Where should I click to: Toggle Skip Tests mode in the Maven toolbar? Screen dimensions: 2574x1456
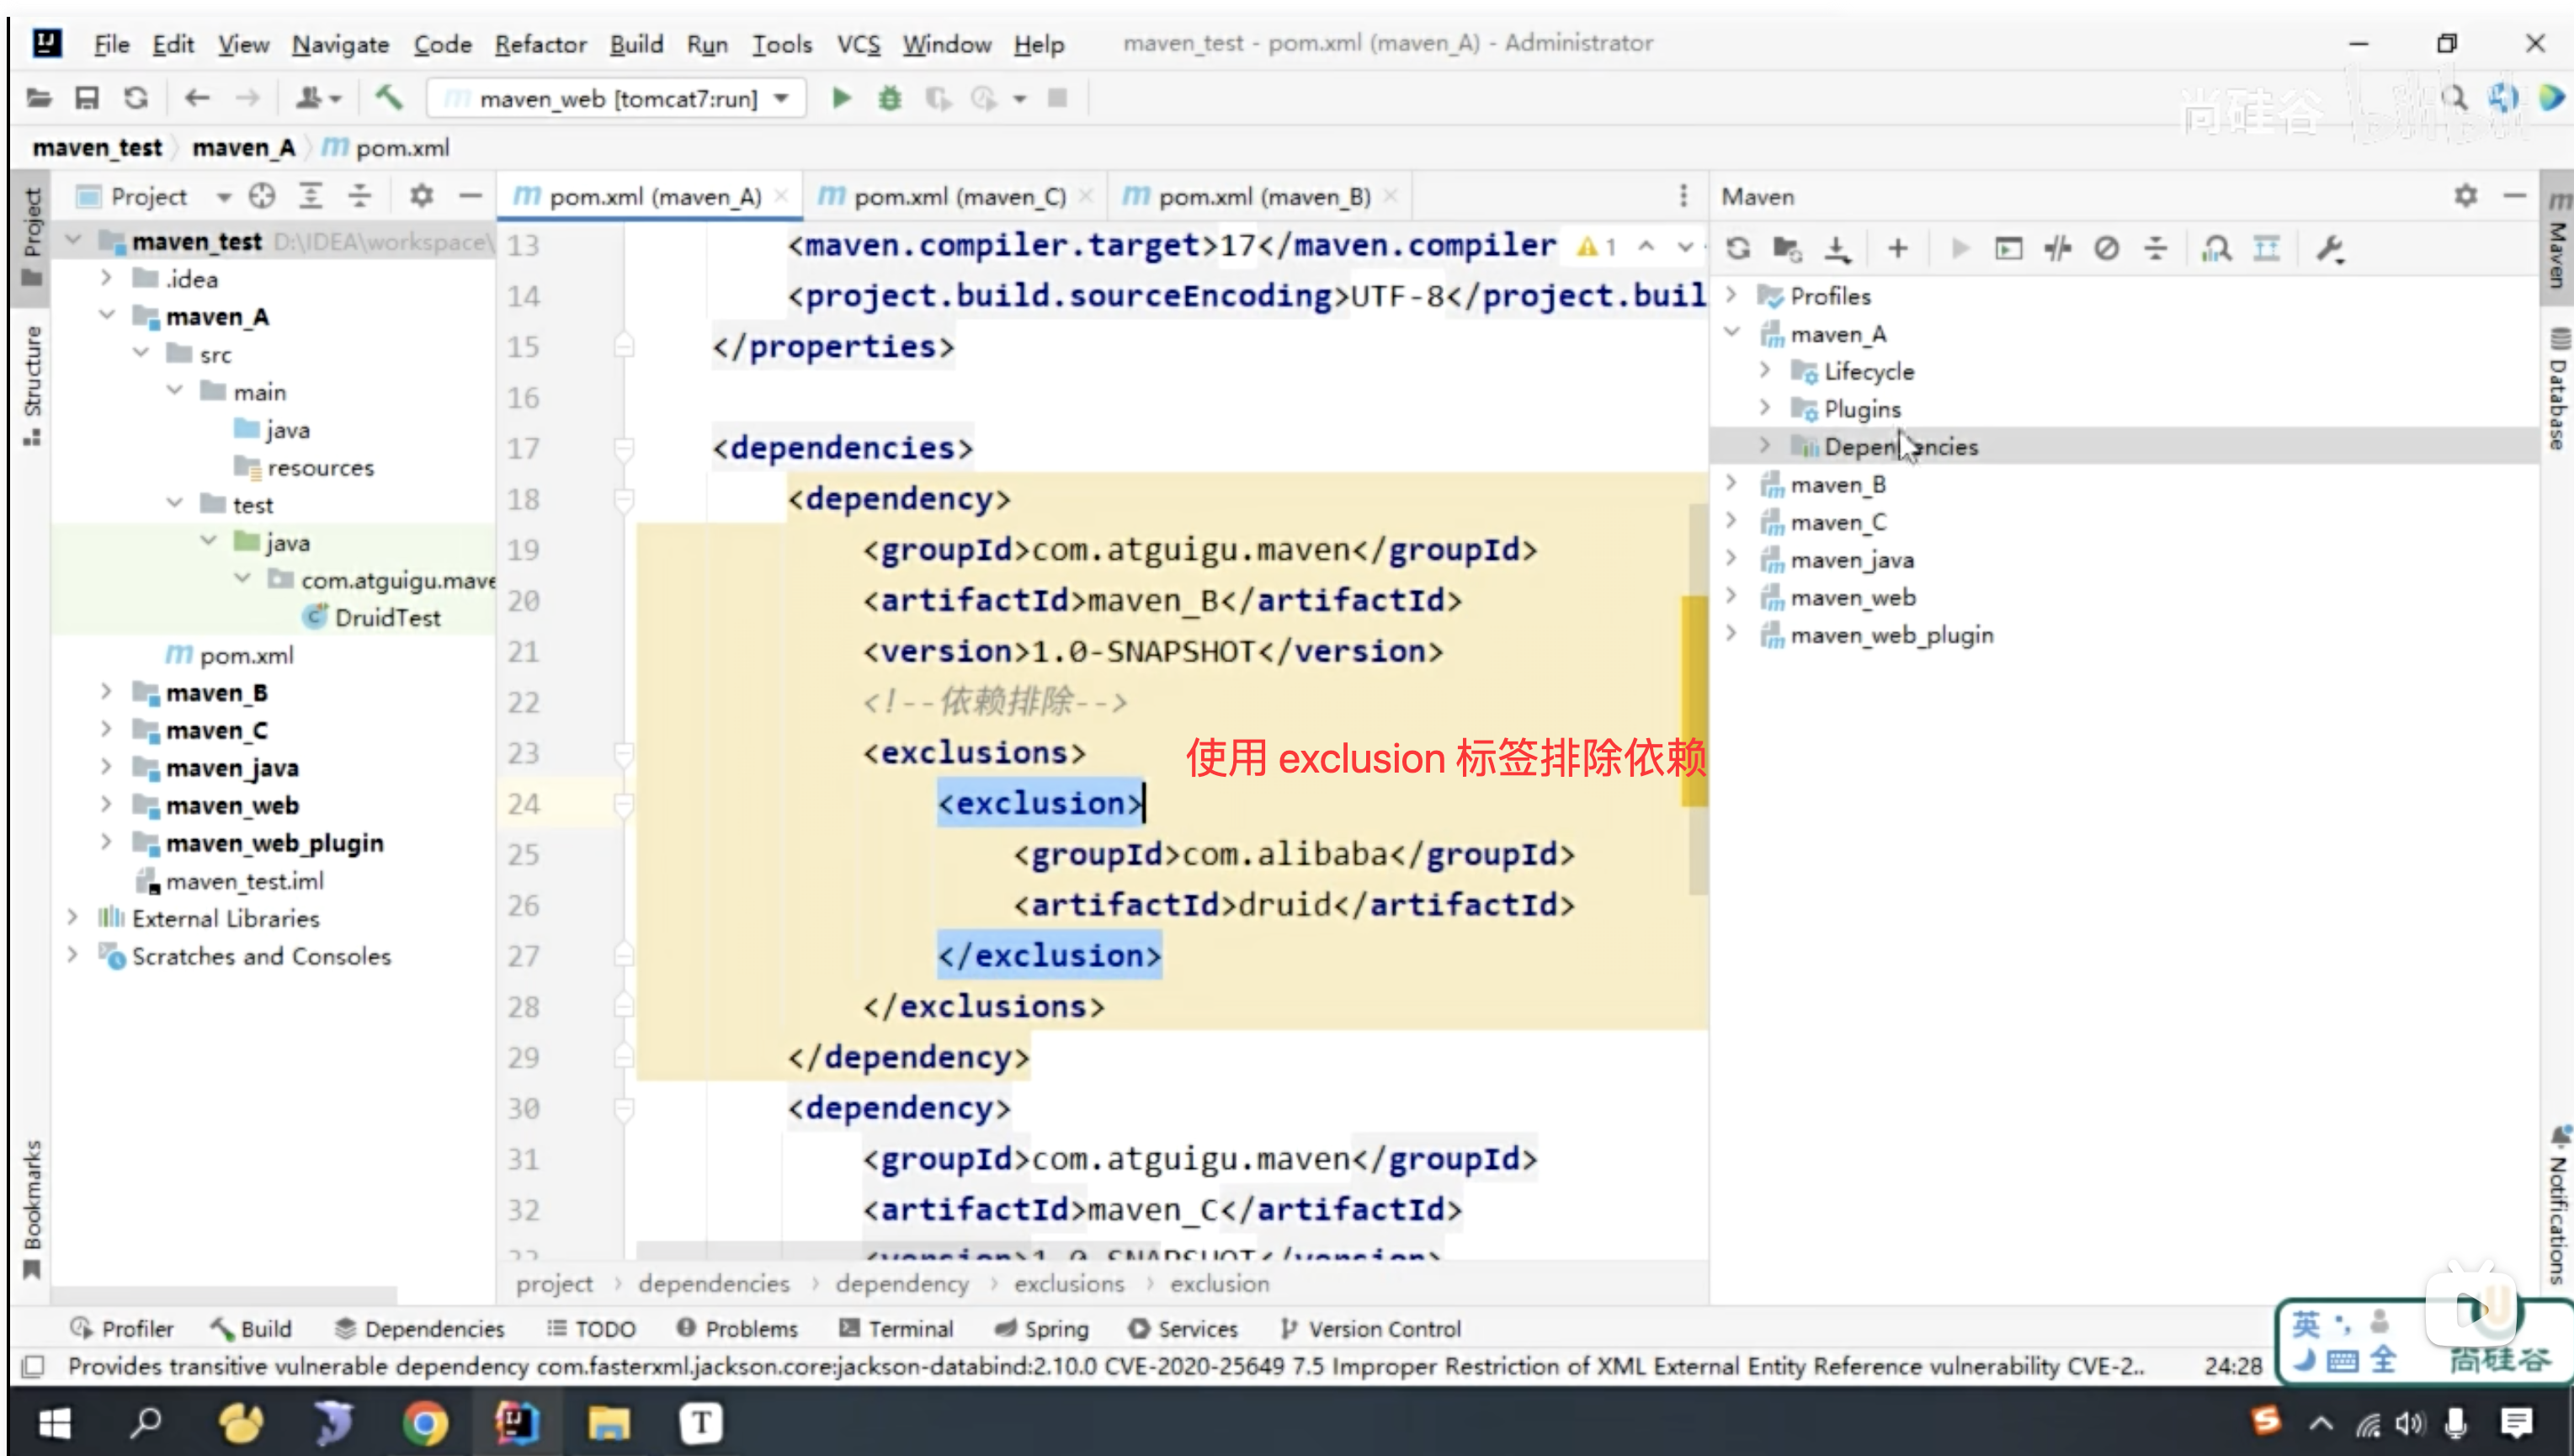(x=2106, y=248)
